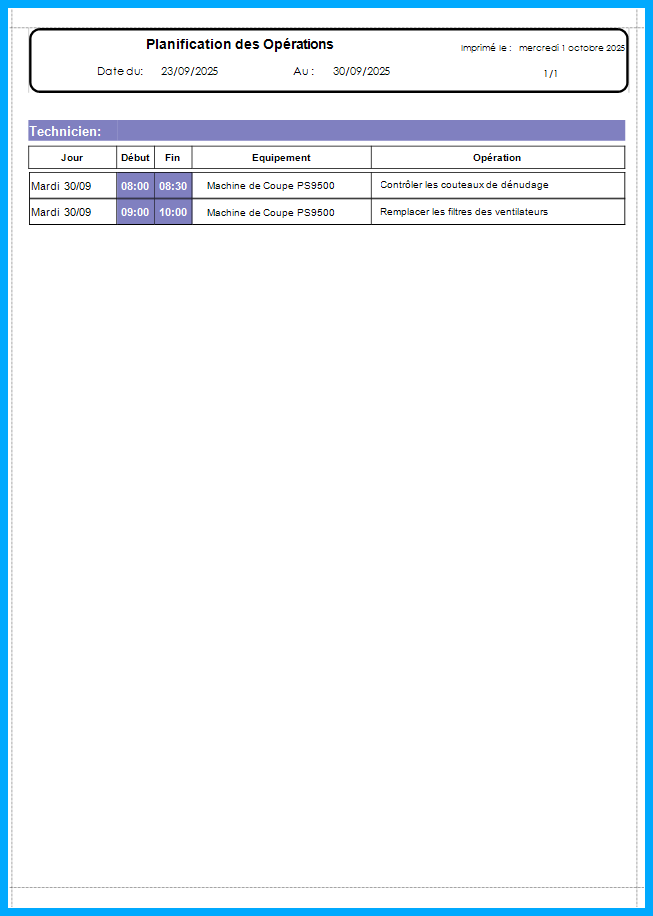Click the page number 1/1
The height and width of the screenshot is (916, 653).
pyautogui.click(x=551, y=73)
